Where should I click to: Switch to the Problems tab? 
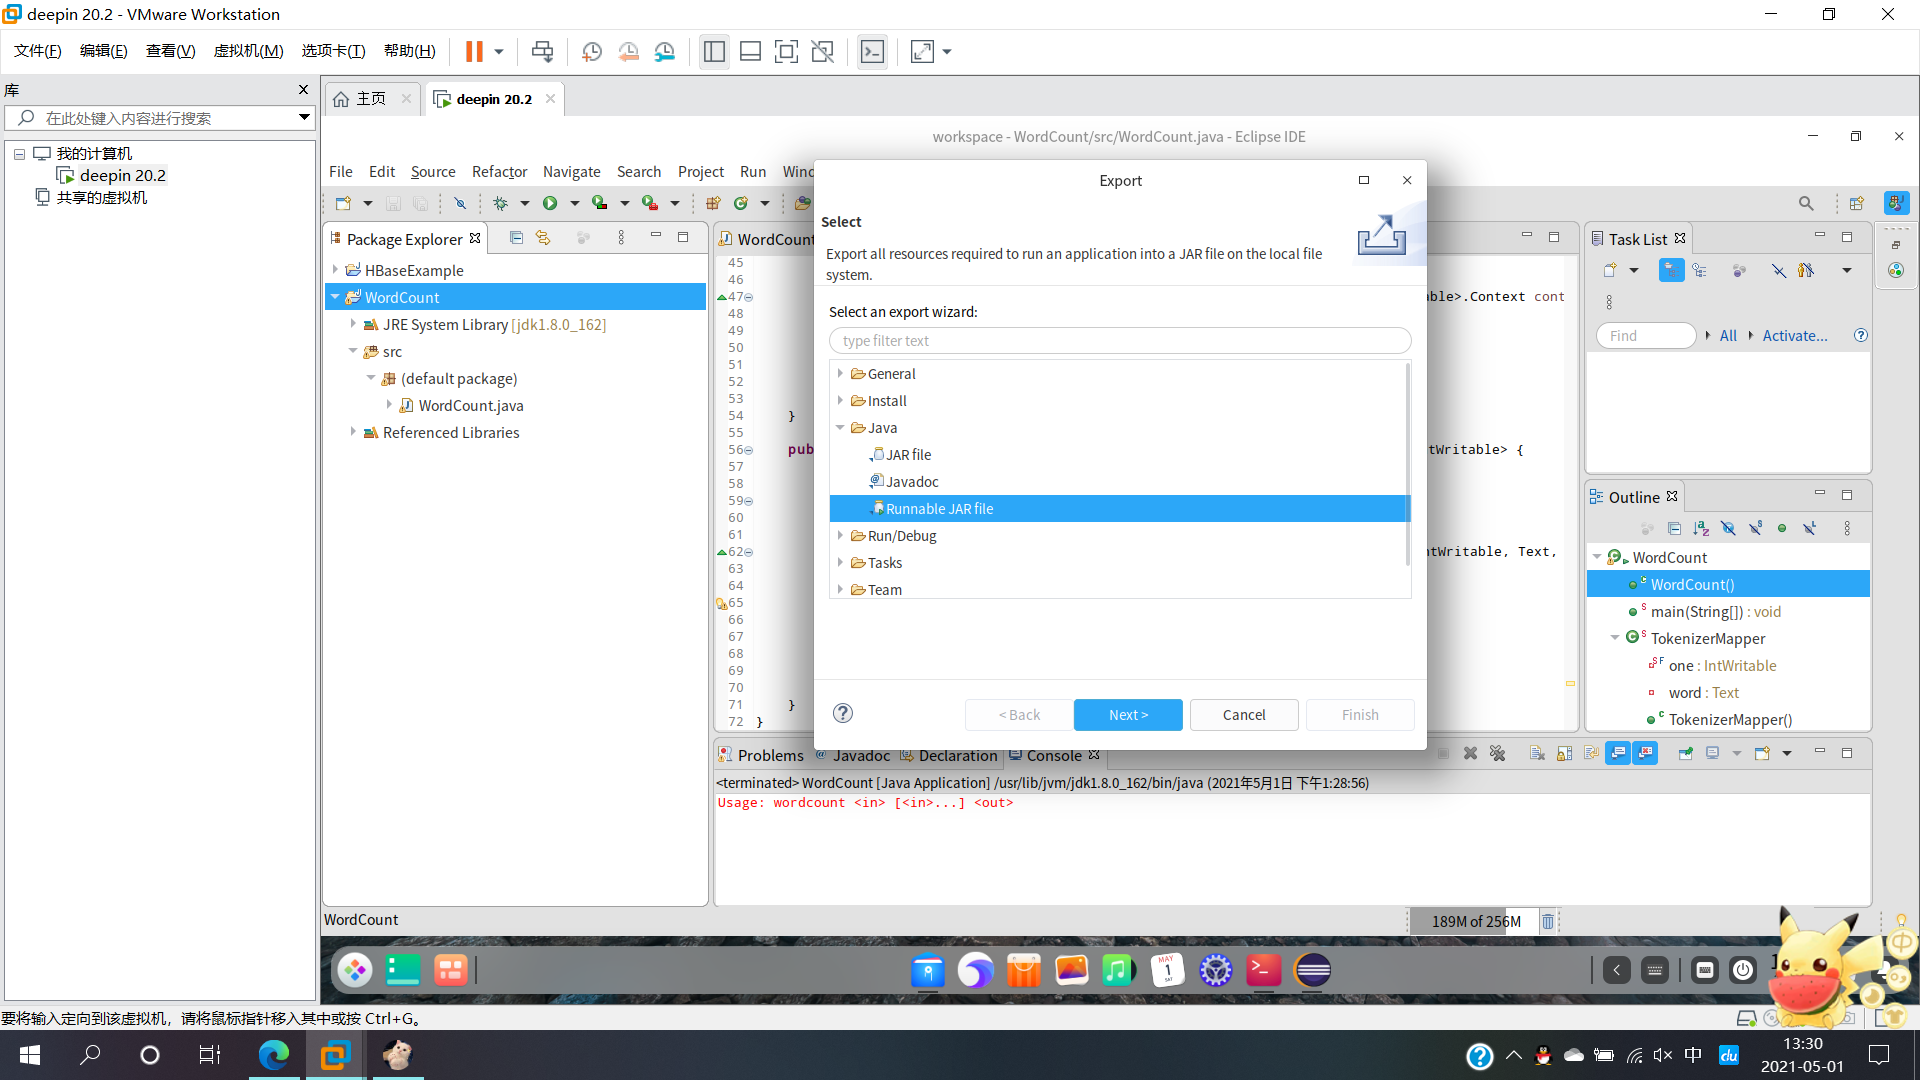769,755
